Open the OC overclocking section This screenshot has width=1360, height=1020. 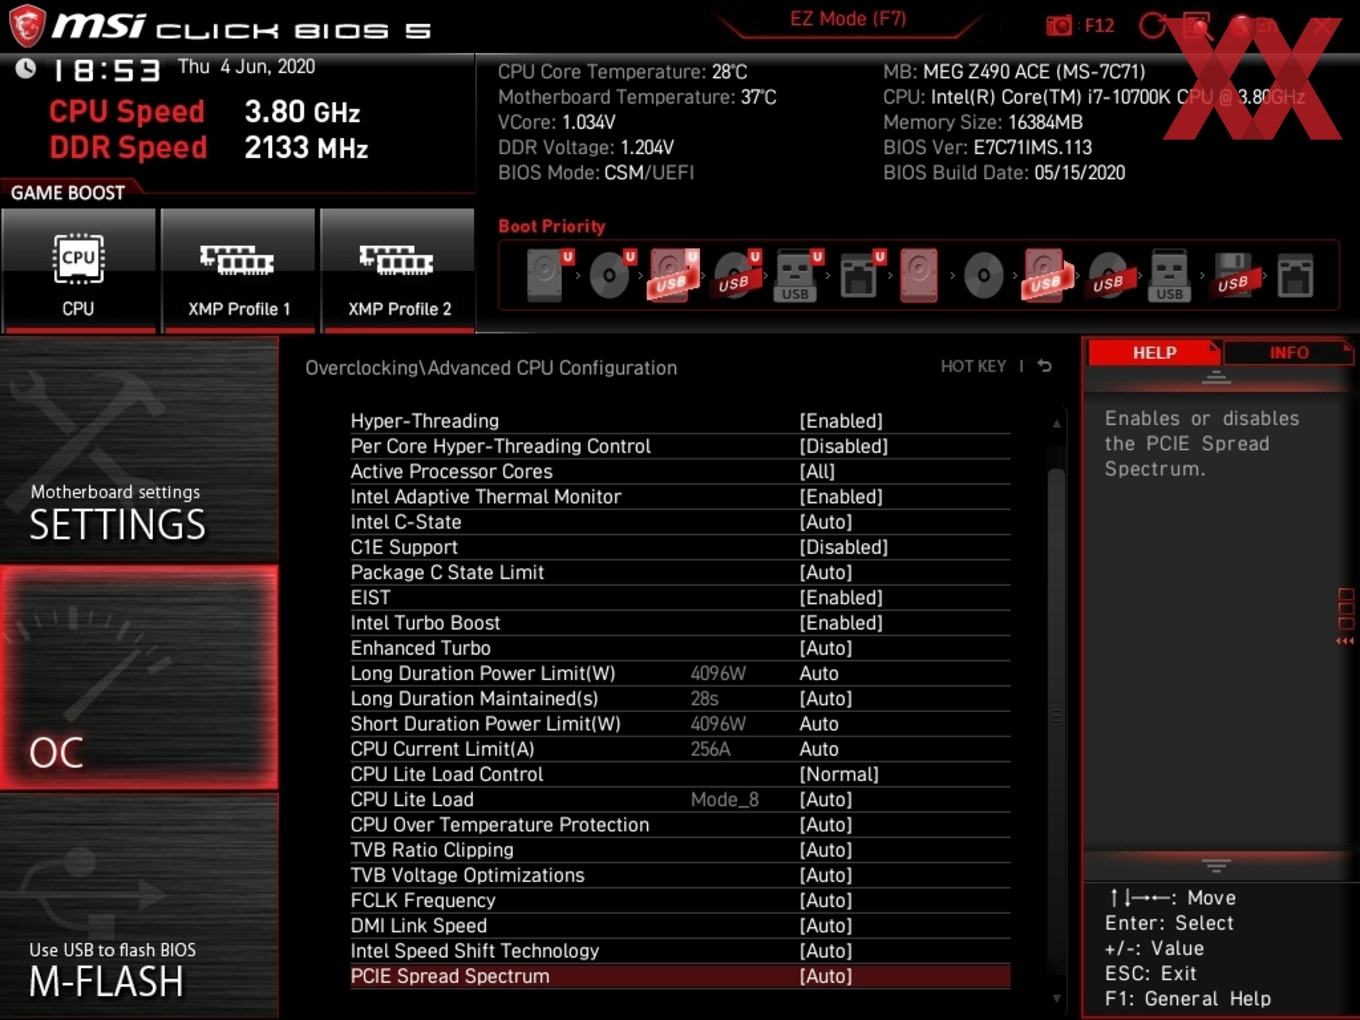point(139,677)
